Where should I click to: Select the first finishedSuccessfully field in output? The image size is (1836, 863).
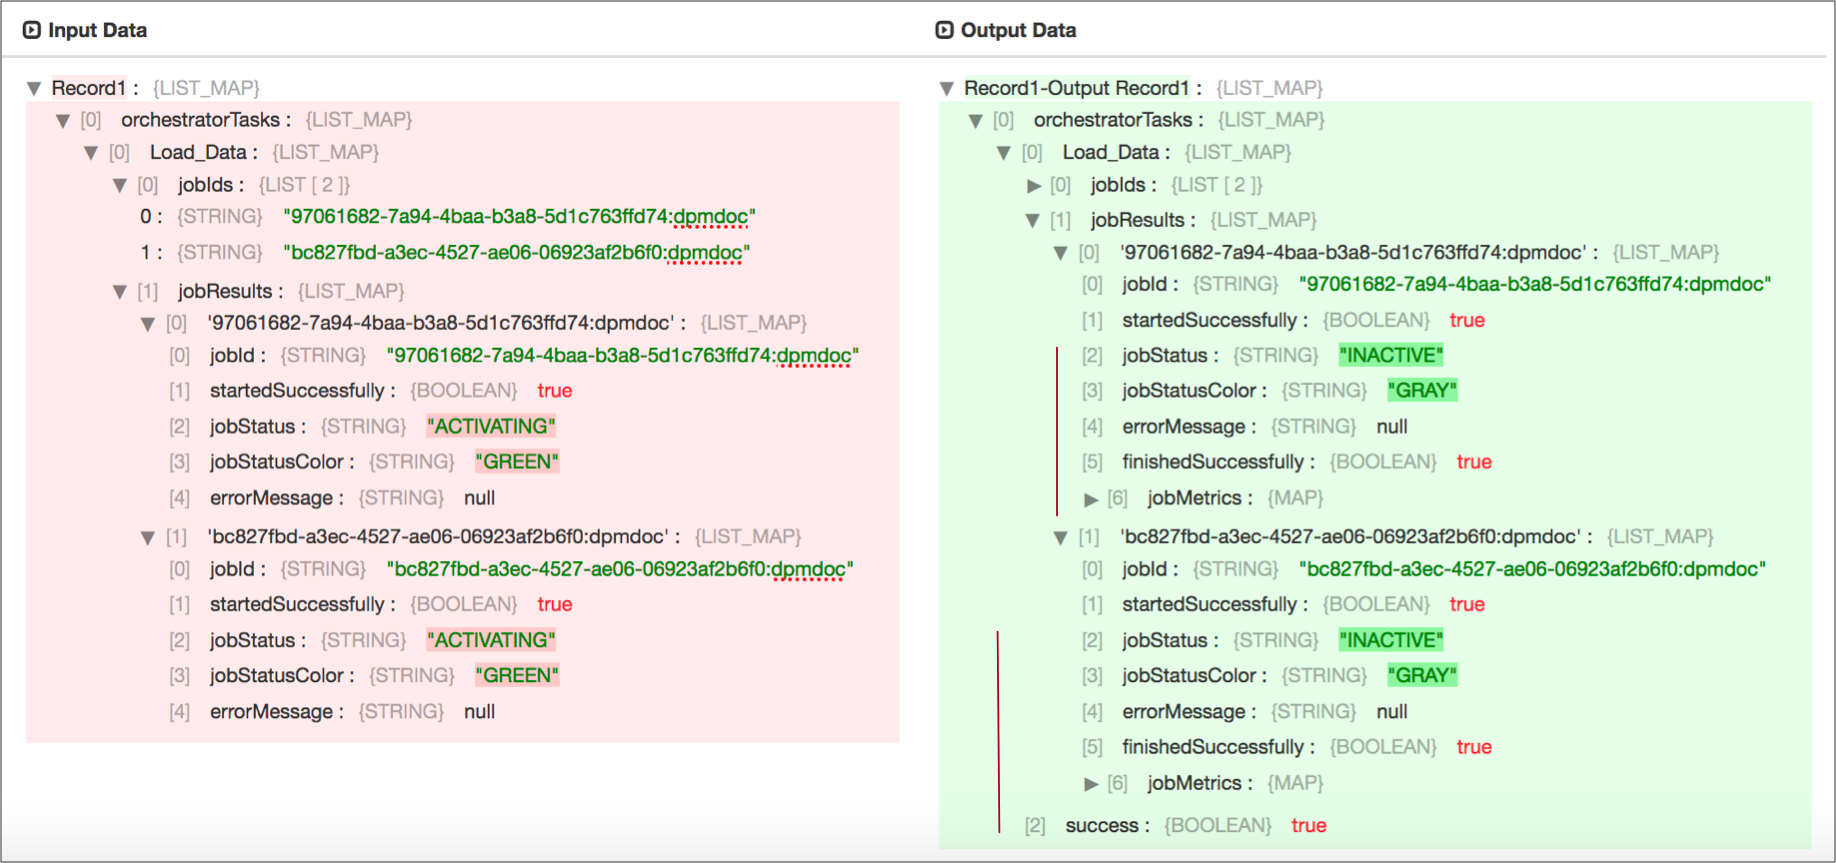point(1212,462)
